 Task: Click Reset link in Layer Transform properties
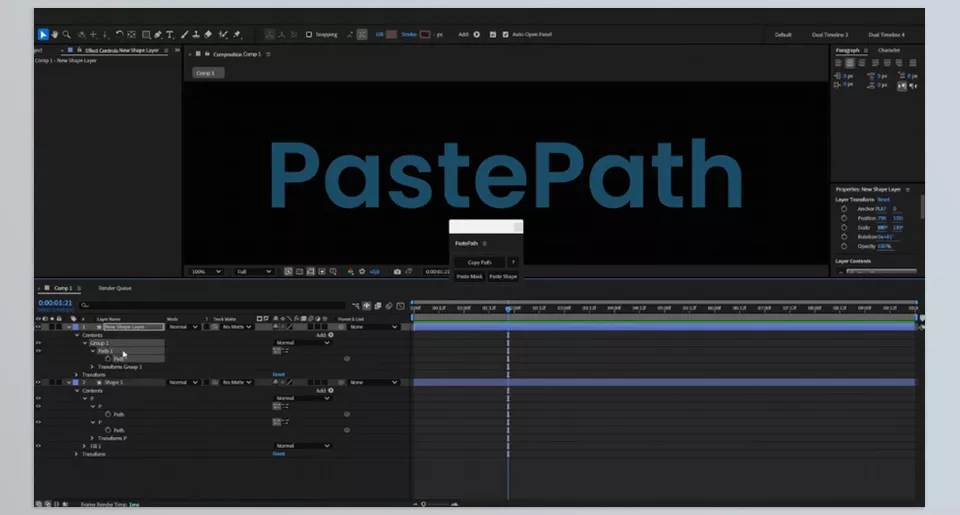883,200
